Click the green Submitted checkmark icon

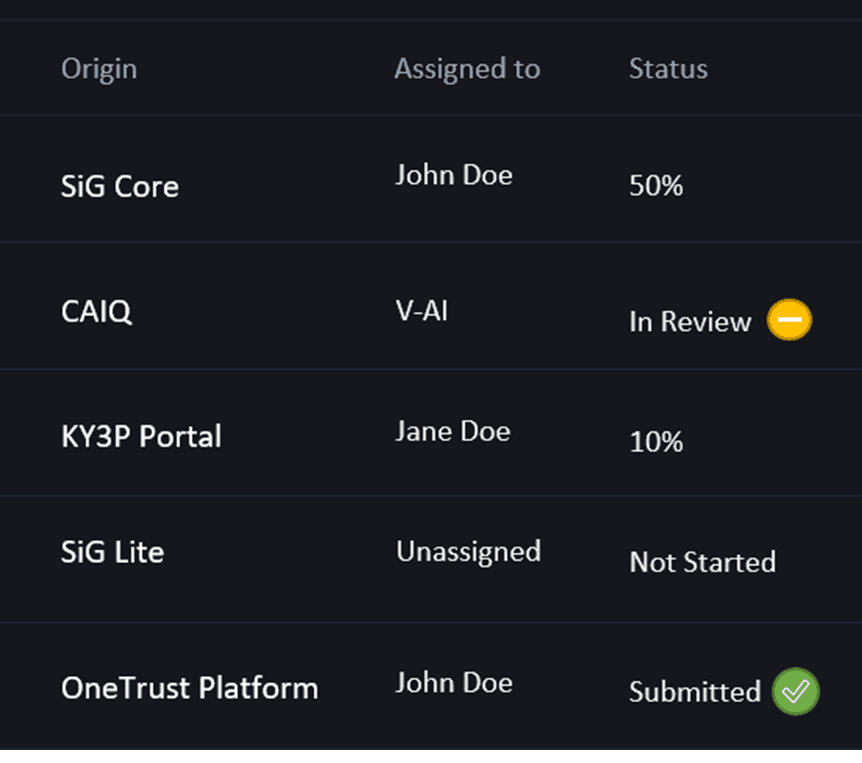[x=795, y=691]
